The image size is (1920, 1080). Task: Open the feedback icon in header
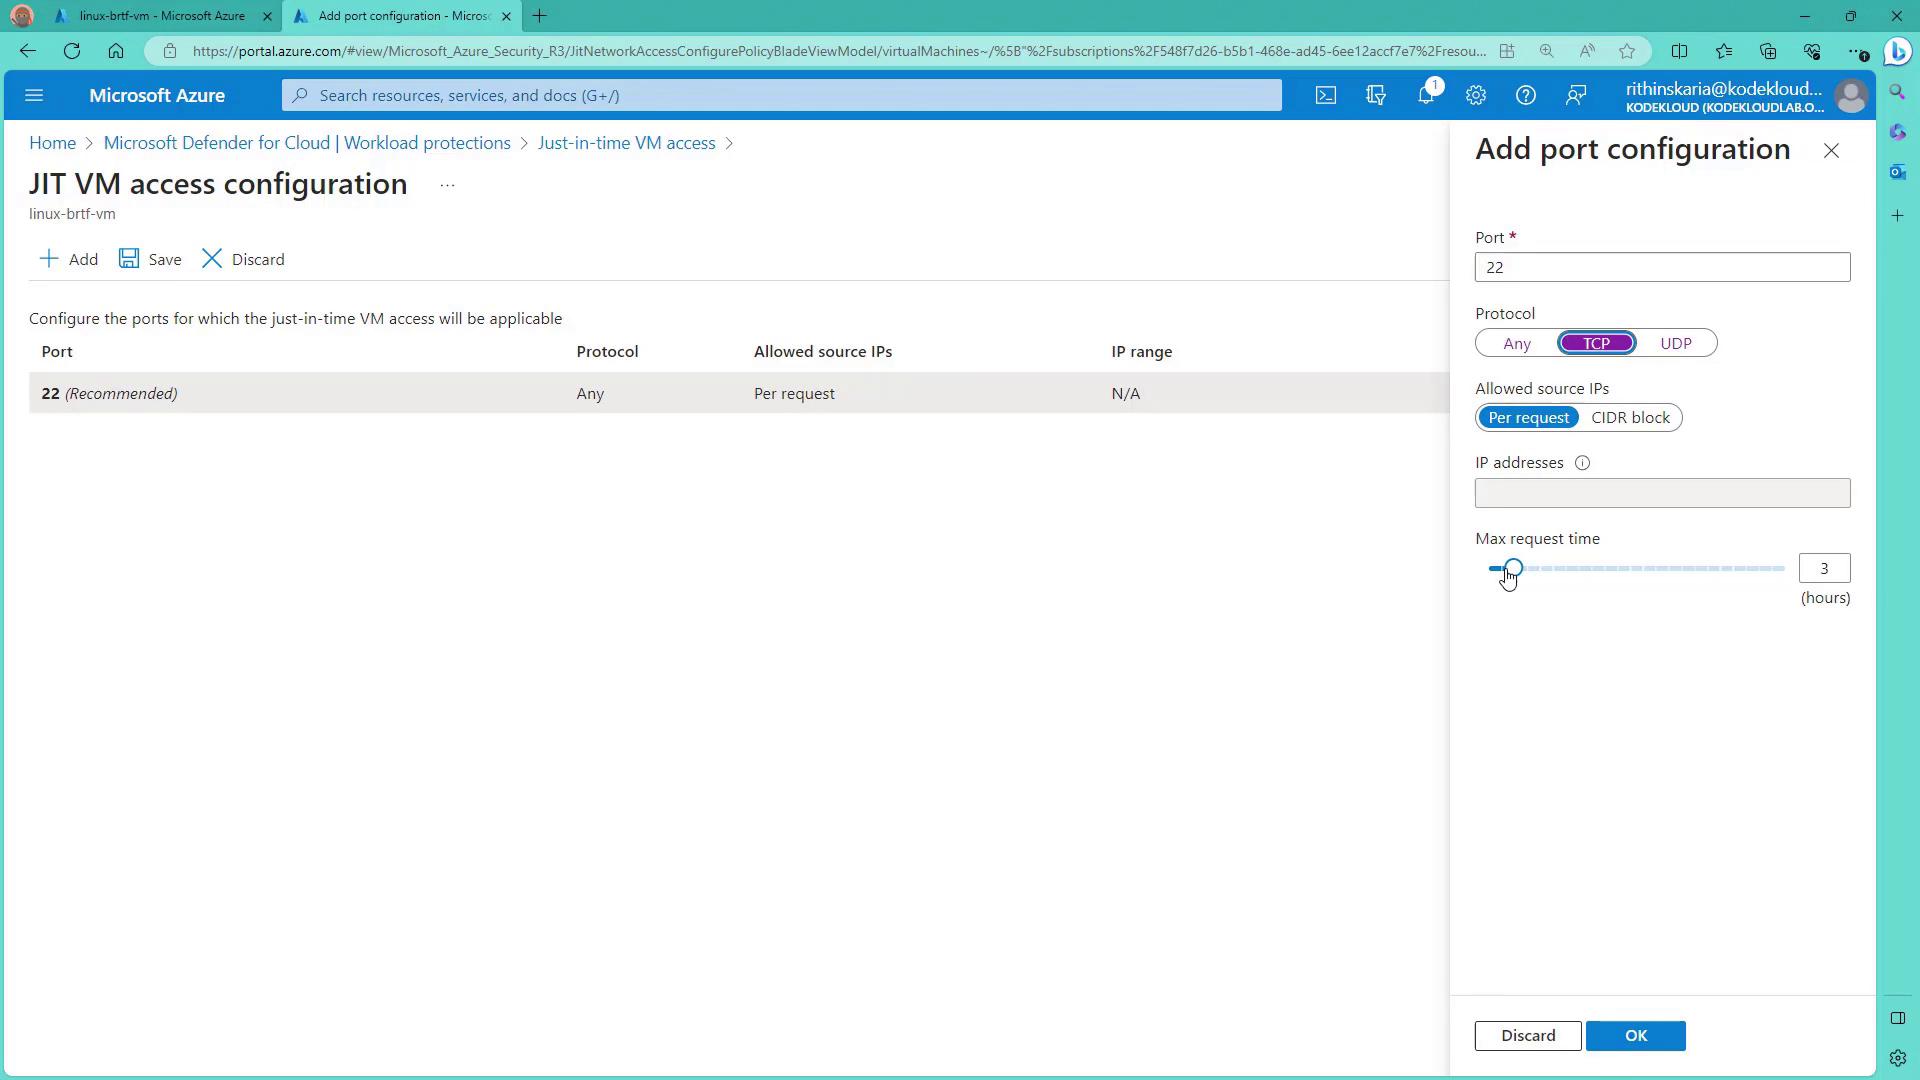(1575, 95)
